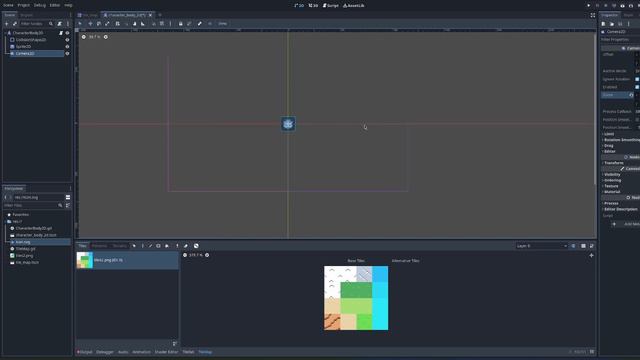Viewport: 640px width, 360px height.
Task: Click the lock selected node icon
Action: coord(180,24)
